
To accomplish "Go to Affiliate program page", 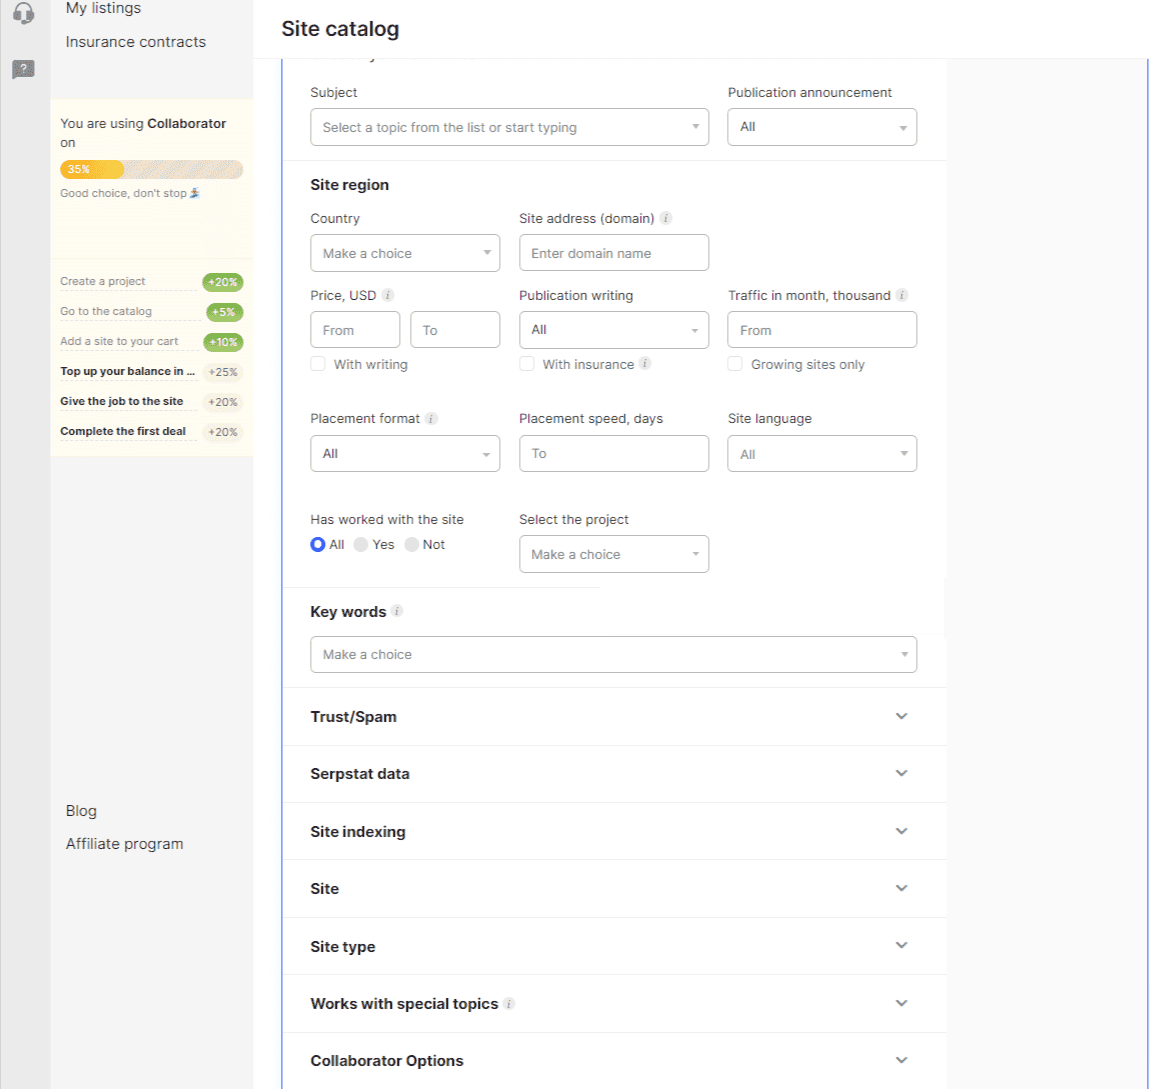I will (x=124, y=844).
